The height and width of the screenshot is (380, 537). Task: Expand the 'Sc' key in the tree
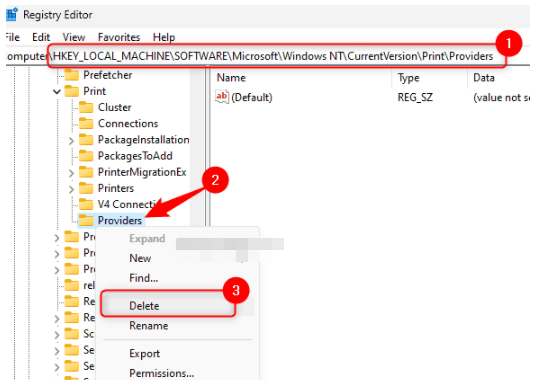tap(57, 334)
